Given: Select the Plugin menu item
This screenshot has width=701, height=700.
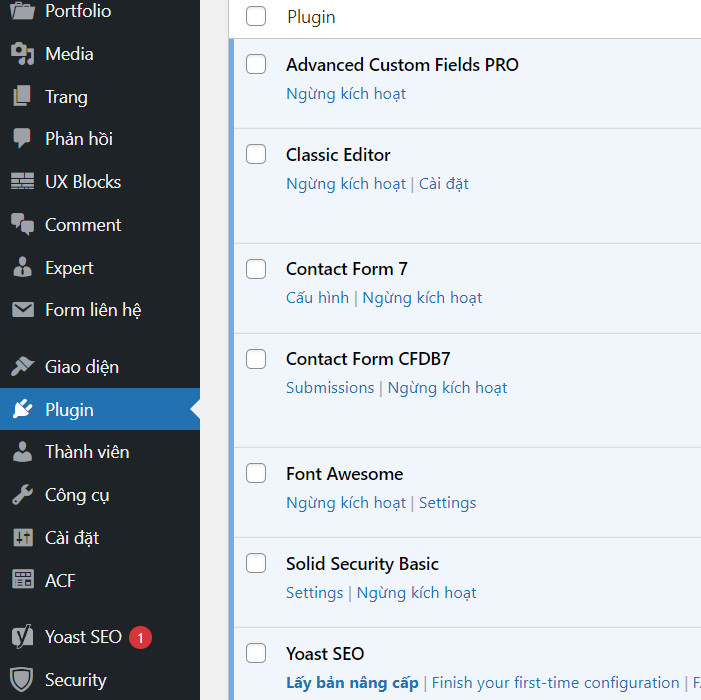Looking at the screenshot, I should pos(100,409).
